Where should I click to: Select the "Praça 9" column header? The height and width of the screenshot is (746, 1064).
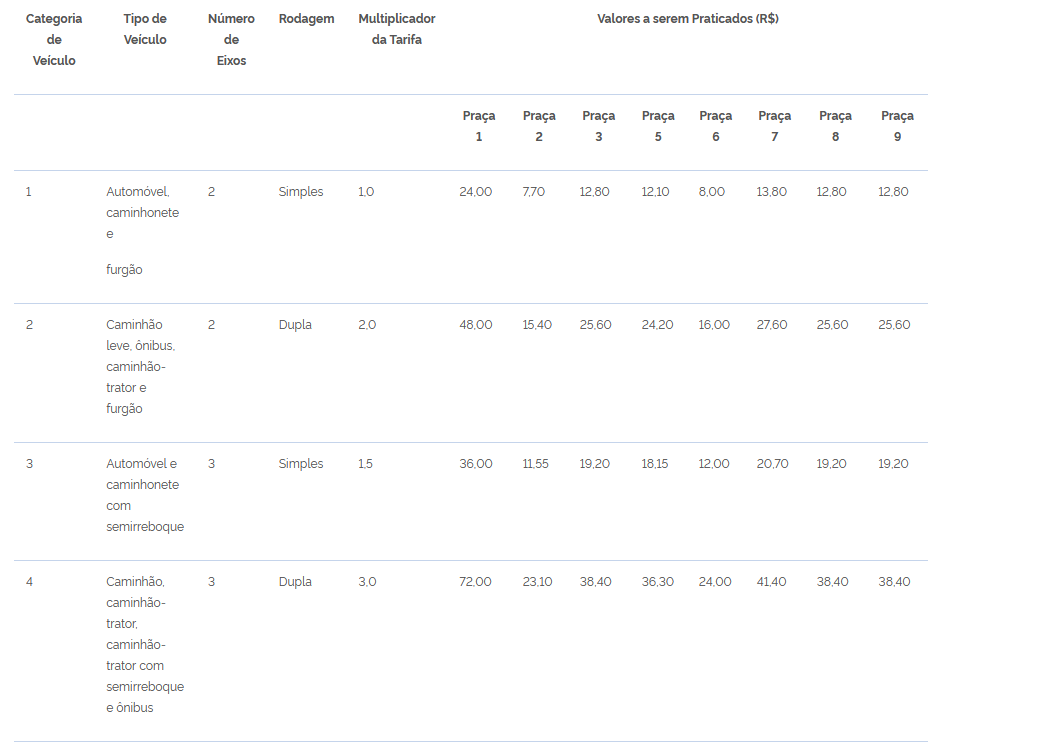pyautogui.click(x=897, y=126)
